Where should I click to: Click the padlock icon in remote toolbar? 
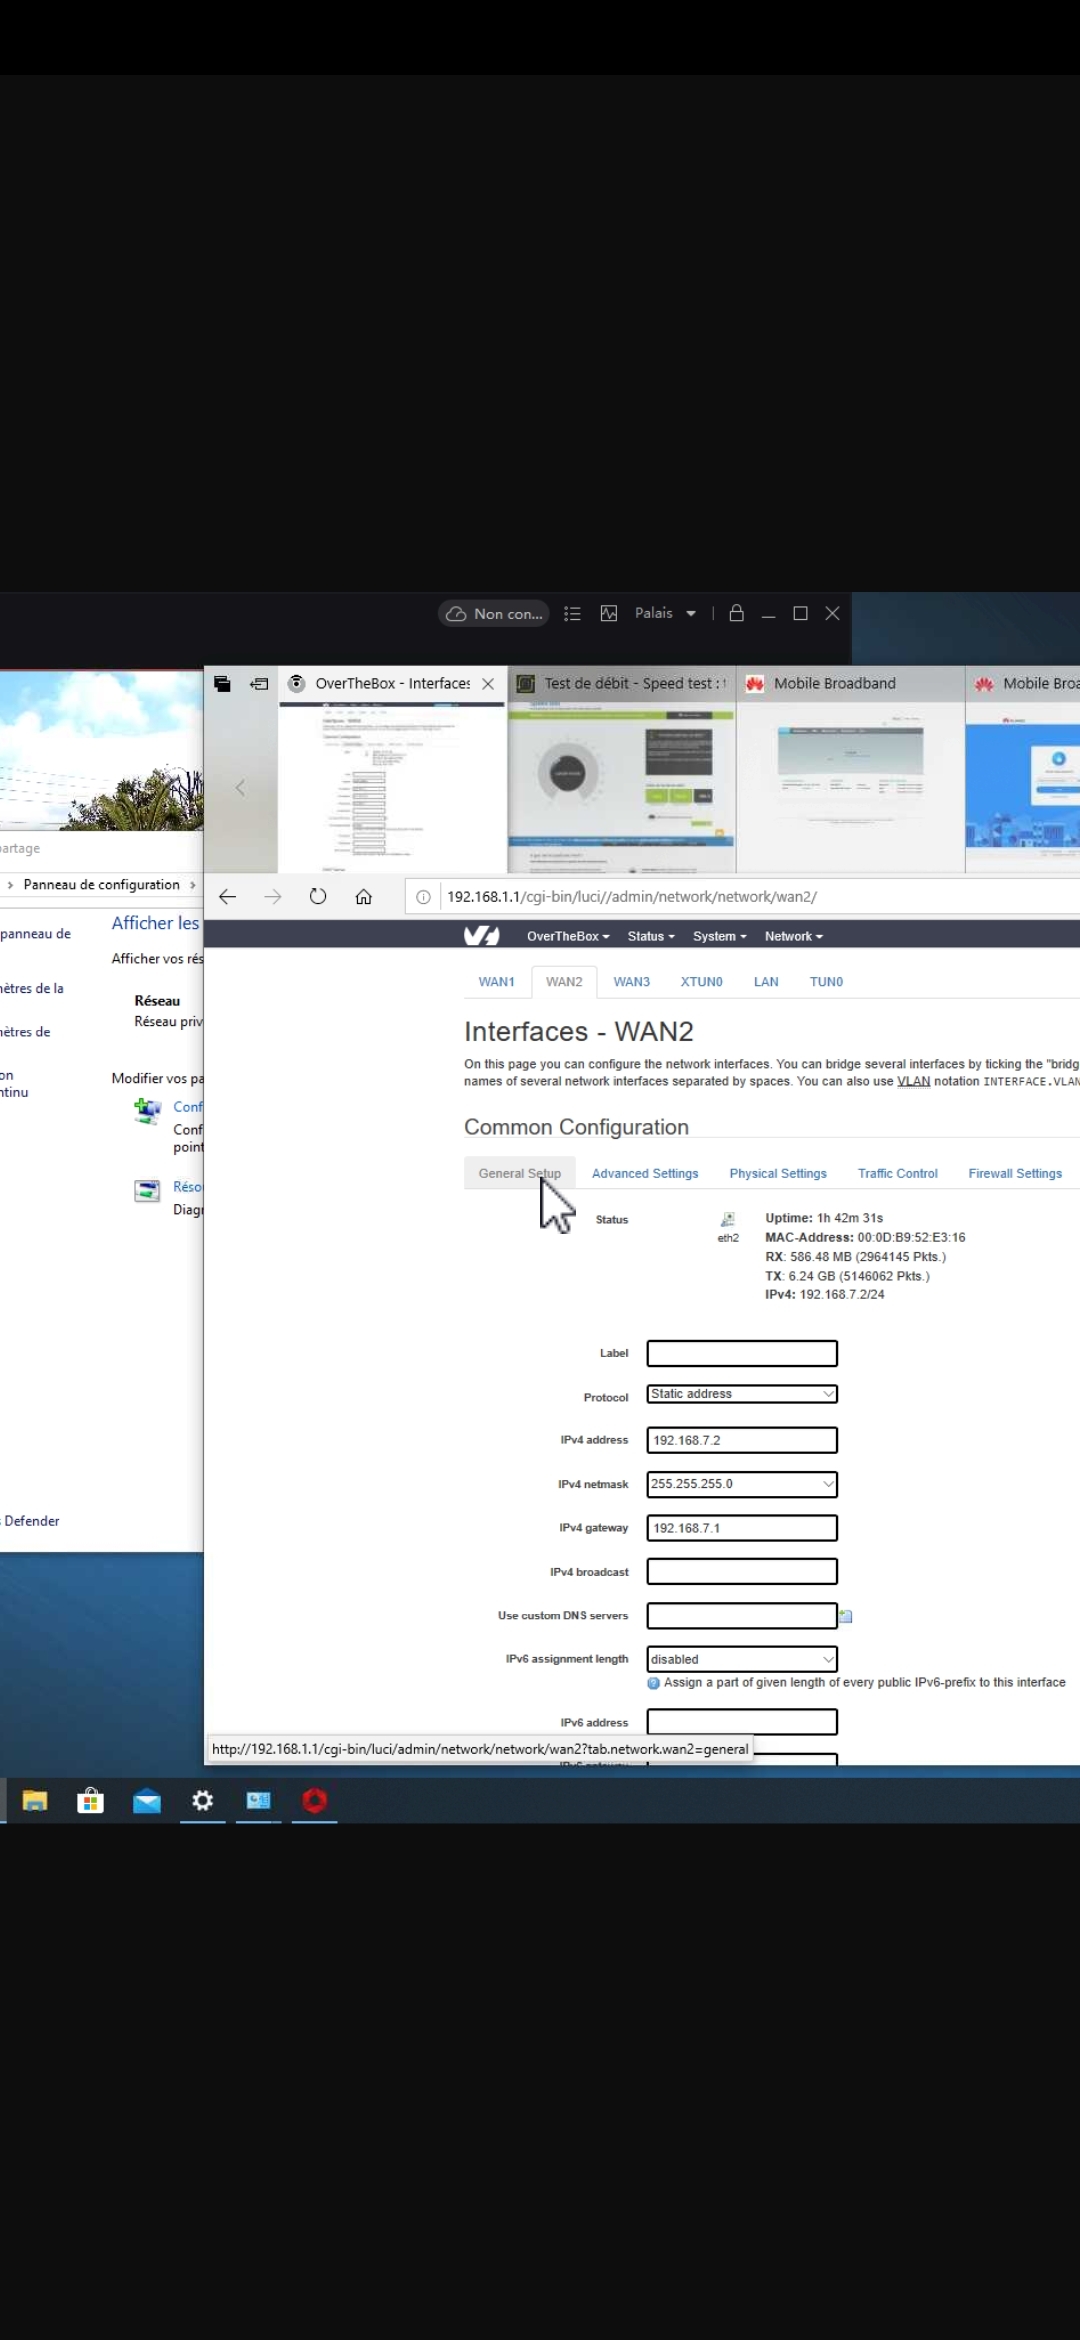tap(736, 613)
